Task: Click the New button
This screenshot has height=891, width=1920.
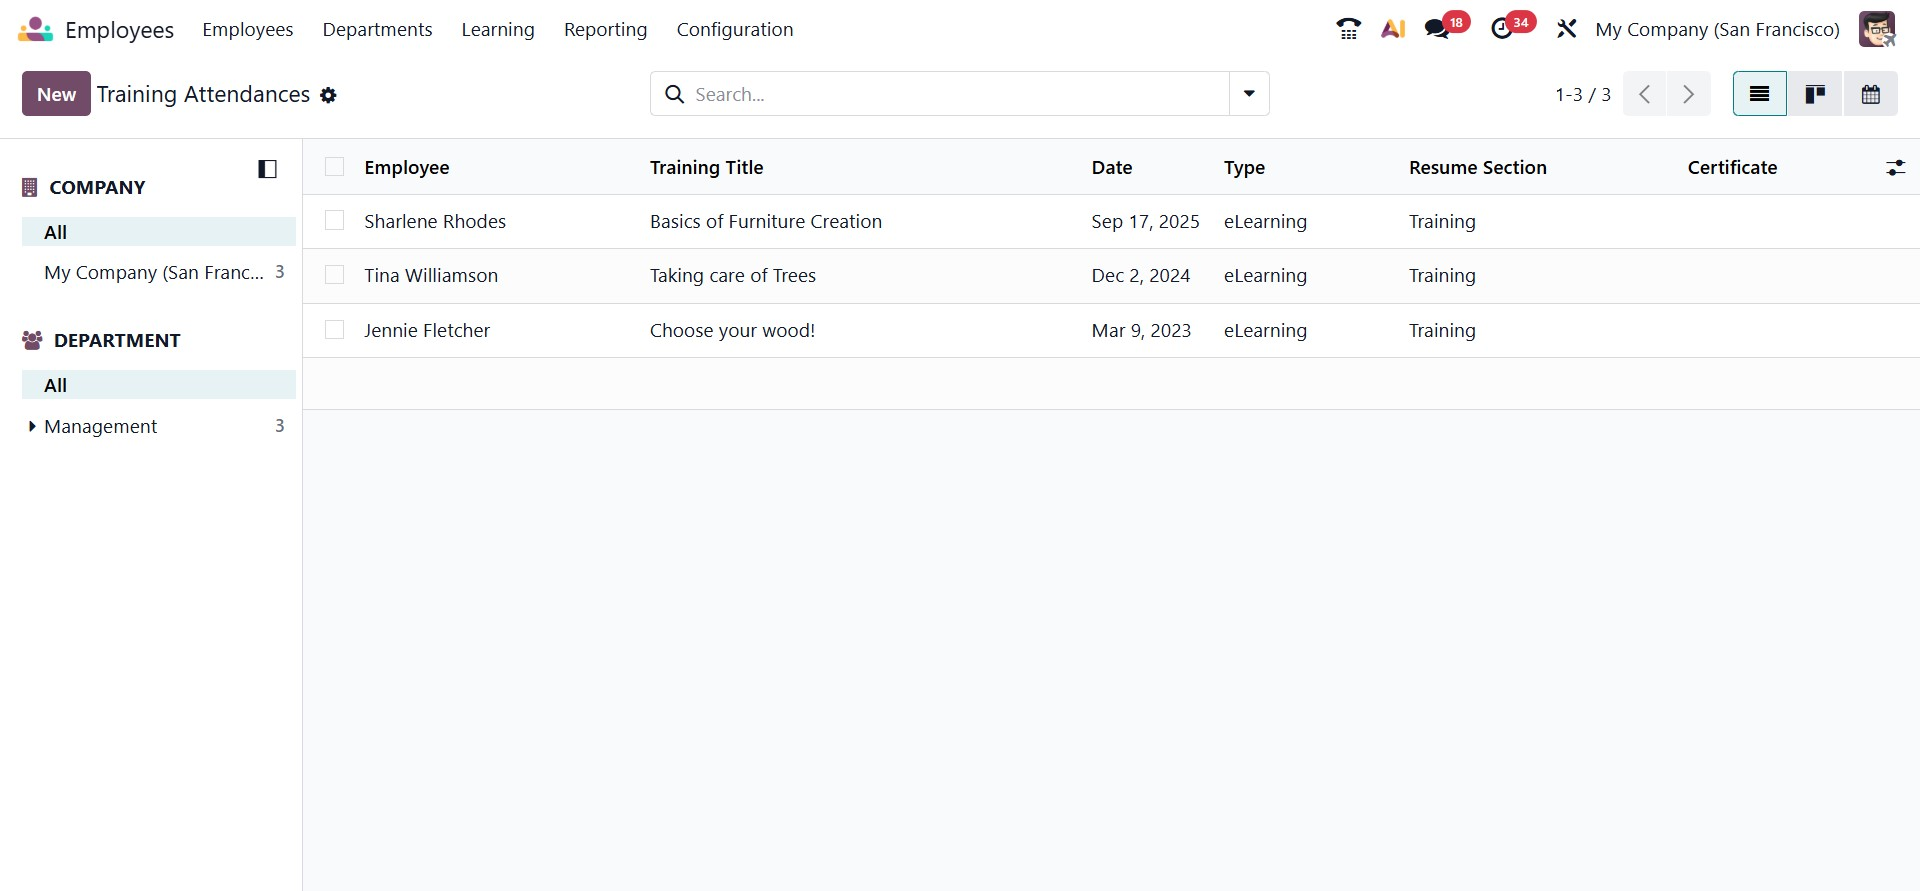Action: (56, 94)
